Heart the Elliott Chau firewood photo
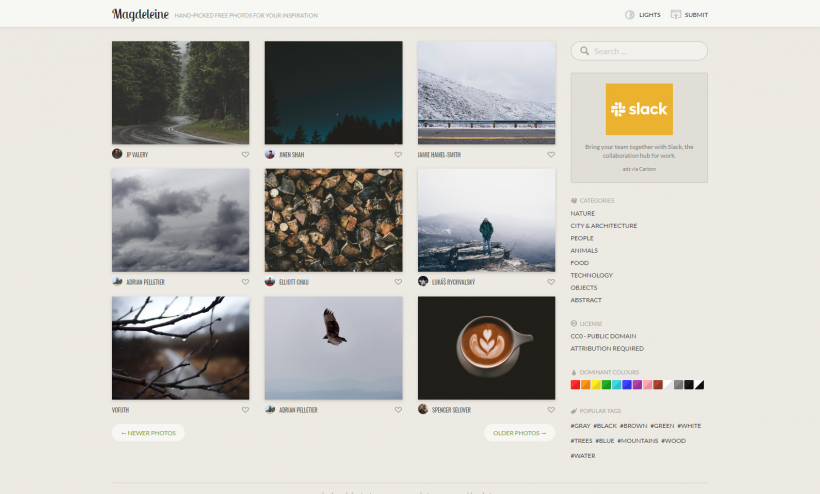 click(398, 282)
